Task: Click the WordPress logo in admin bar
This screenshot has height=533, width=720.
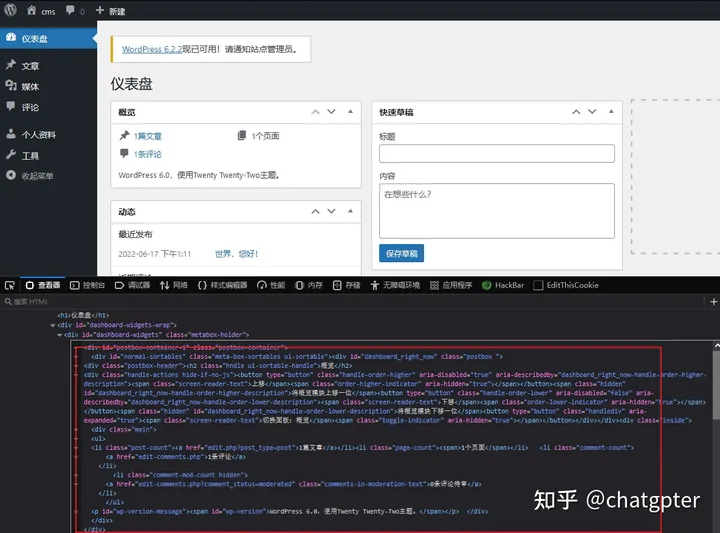Action: pos(11,10)
